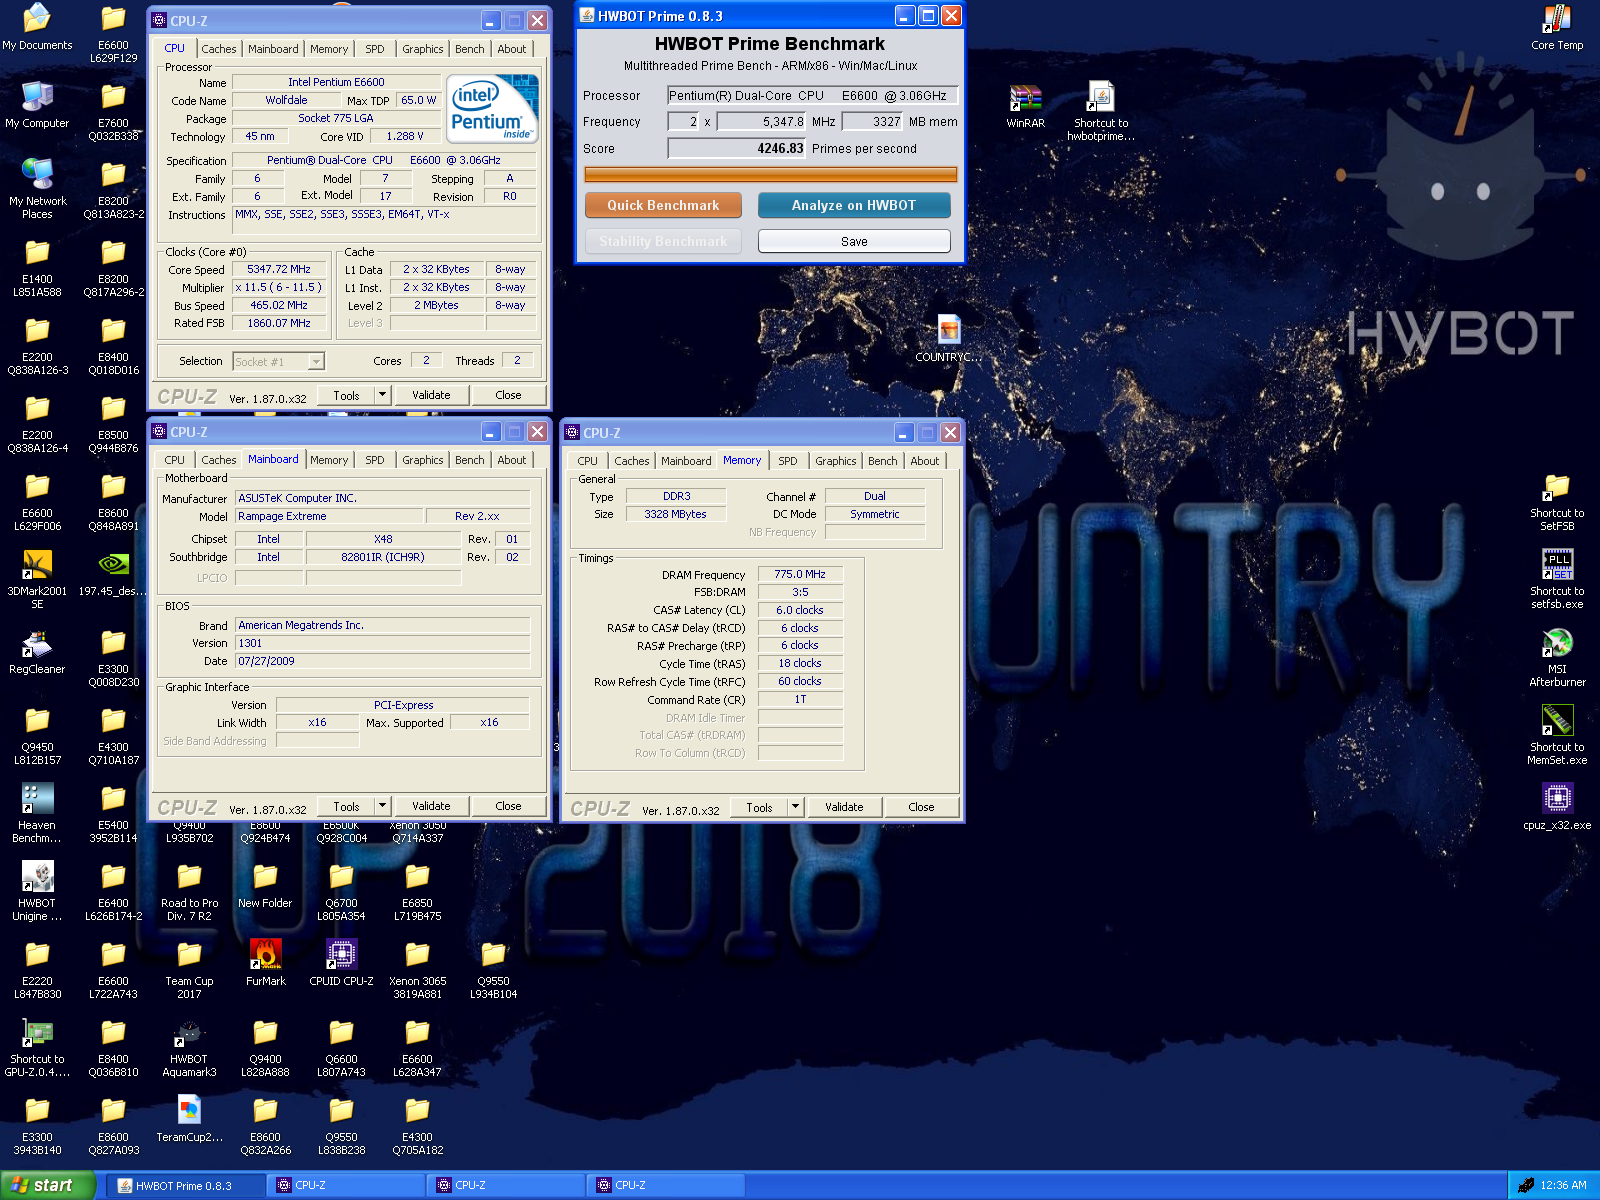Screen dimensions: 1600x1200
Task: Open the Team Cup 2017 folder
Action: tap(189, 955)
